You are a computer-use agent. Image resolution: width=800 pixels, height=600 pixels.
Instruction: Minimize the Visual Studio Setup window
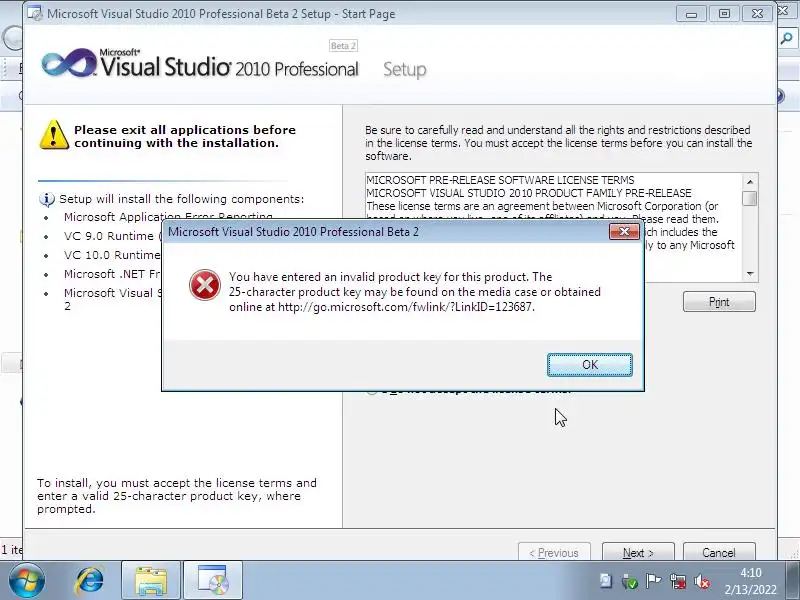691,14
